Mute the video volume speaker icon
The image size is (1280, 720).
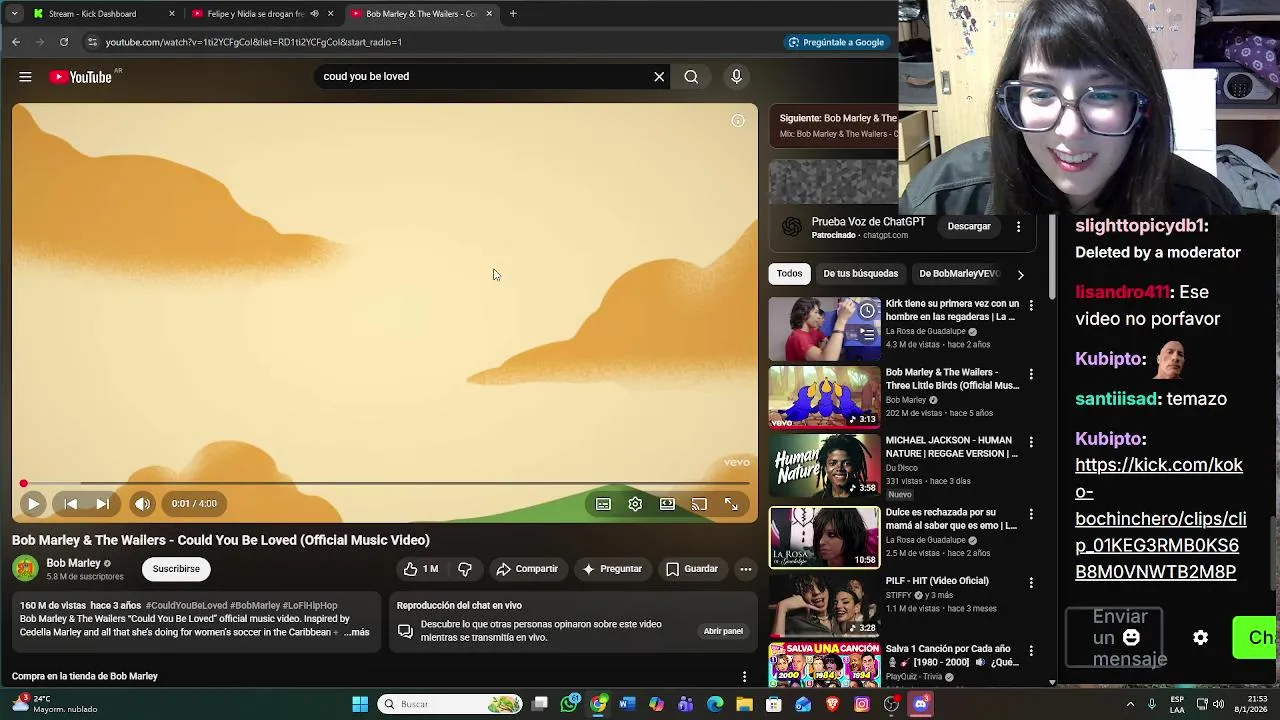coord(143,504)
